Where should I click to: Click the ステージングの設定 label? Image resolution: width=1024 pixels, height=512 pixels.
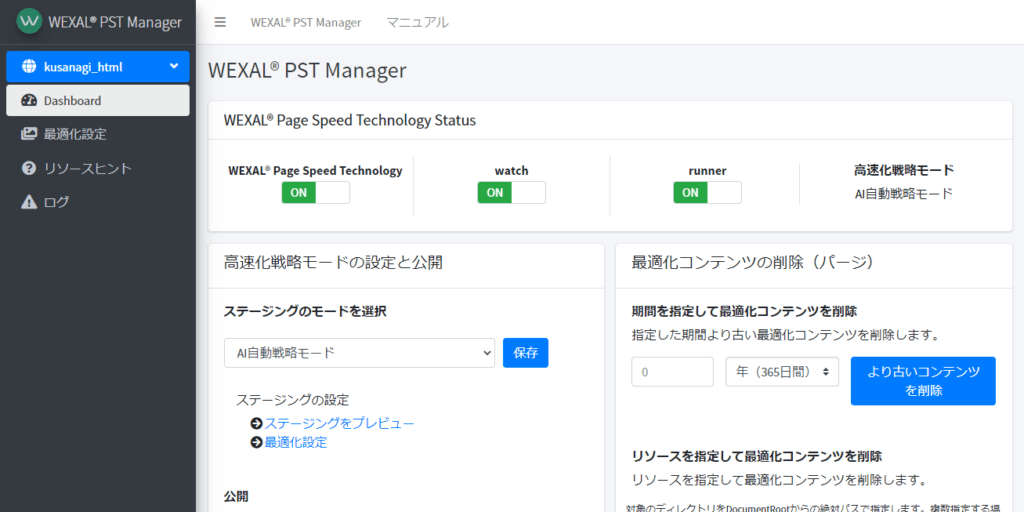(293, 400)
